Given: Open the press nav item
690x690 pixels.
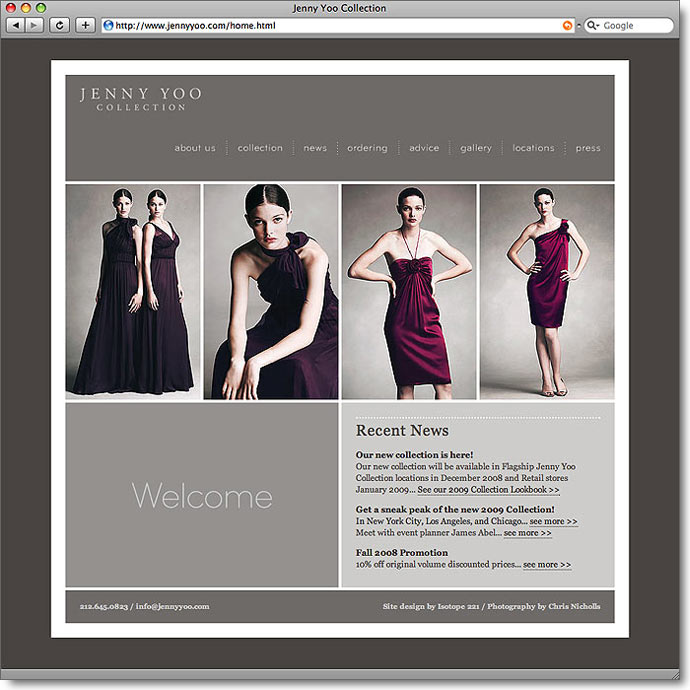Looking at the screenshot, I should coord(588,148).
